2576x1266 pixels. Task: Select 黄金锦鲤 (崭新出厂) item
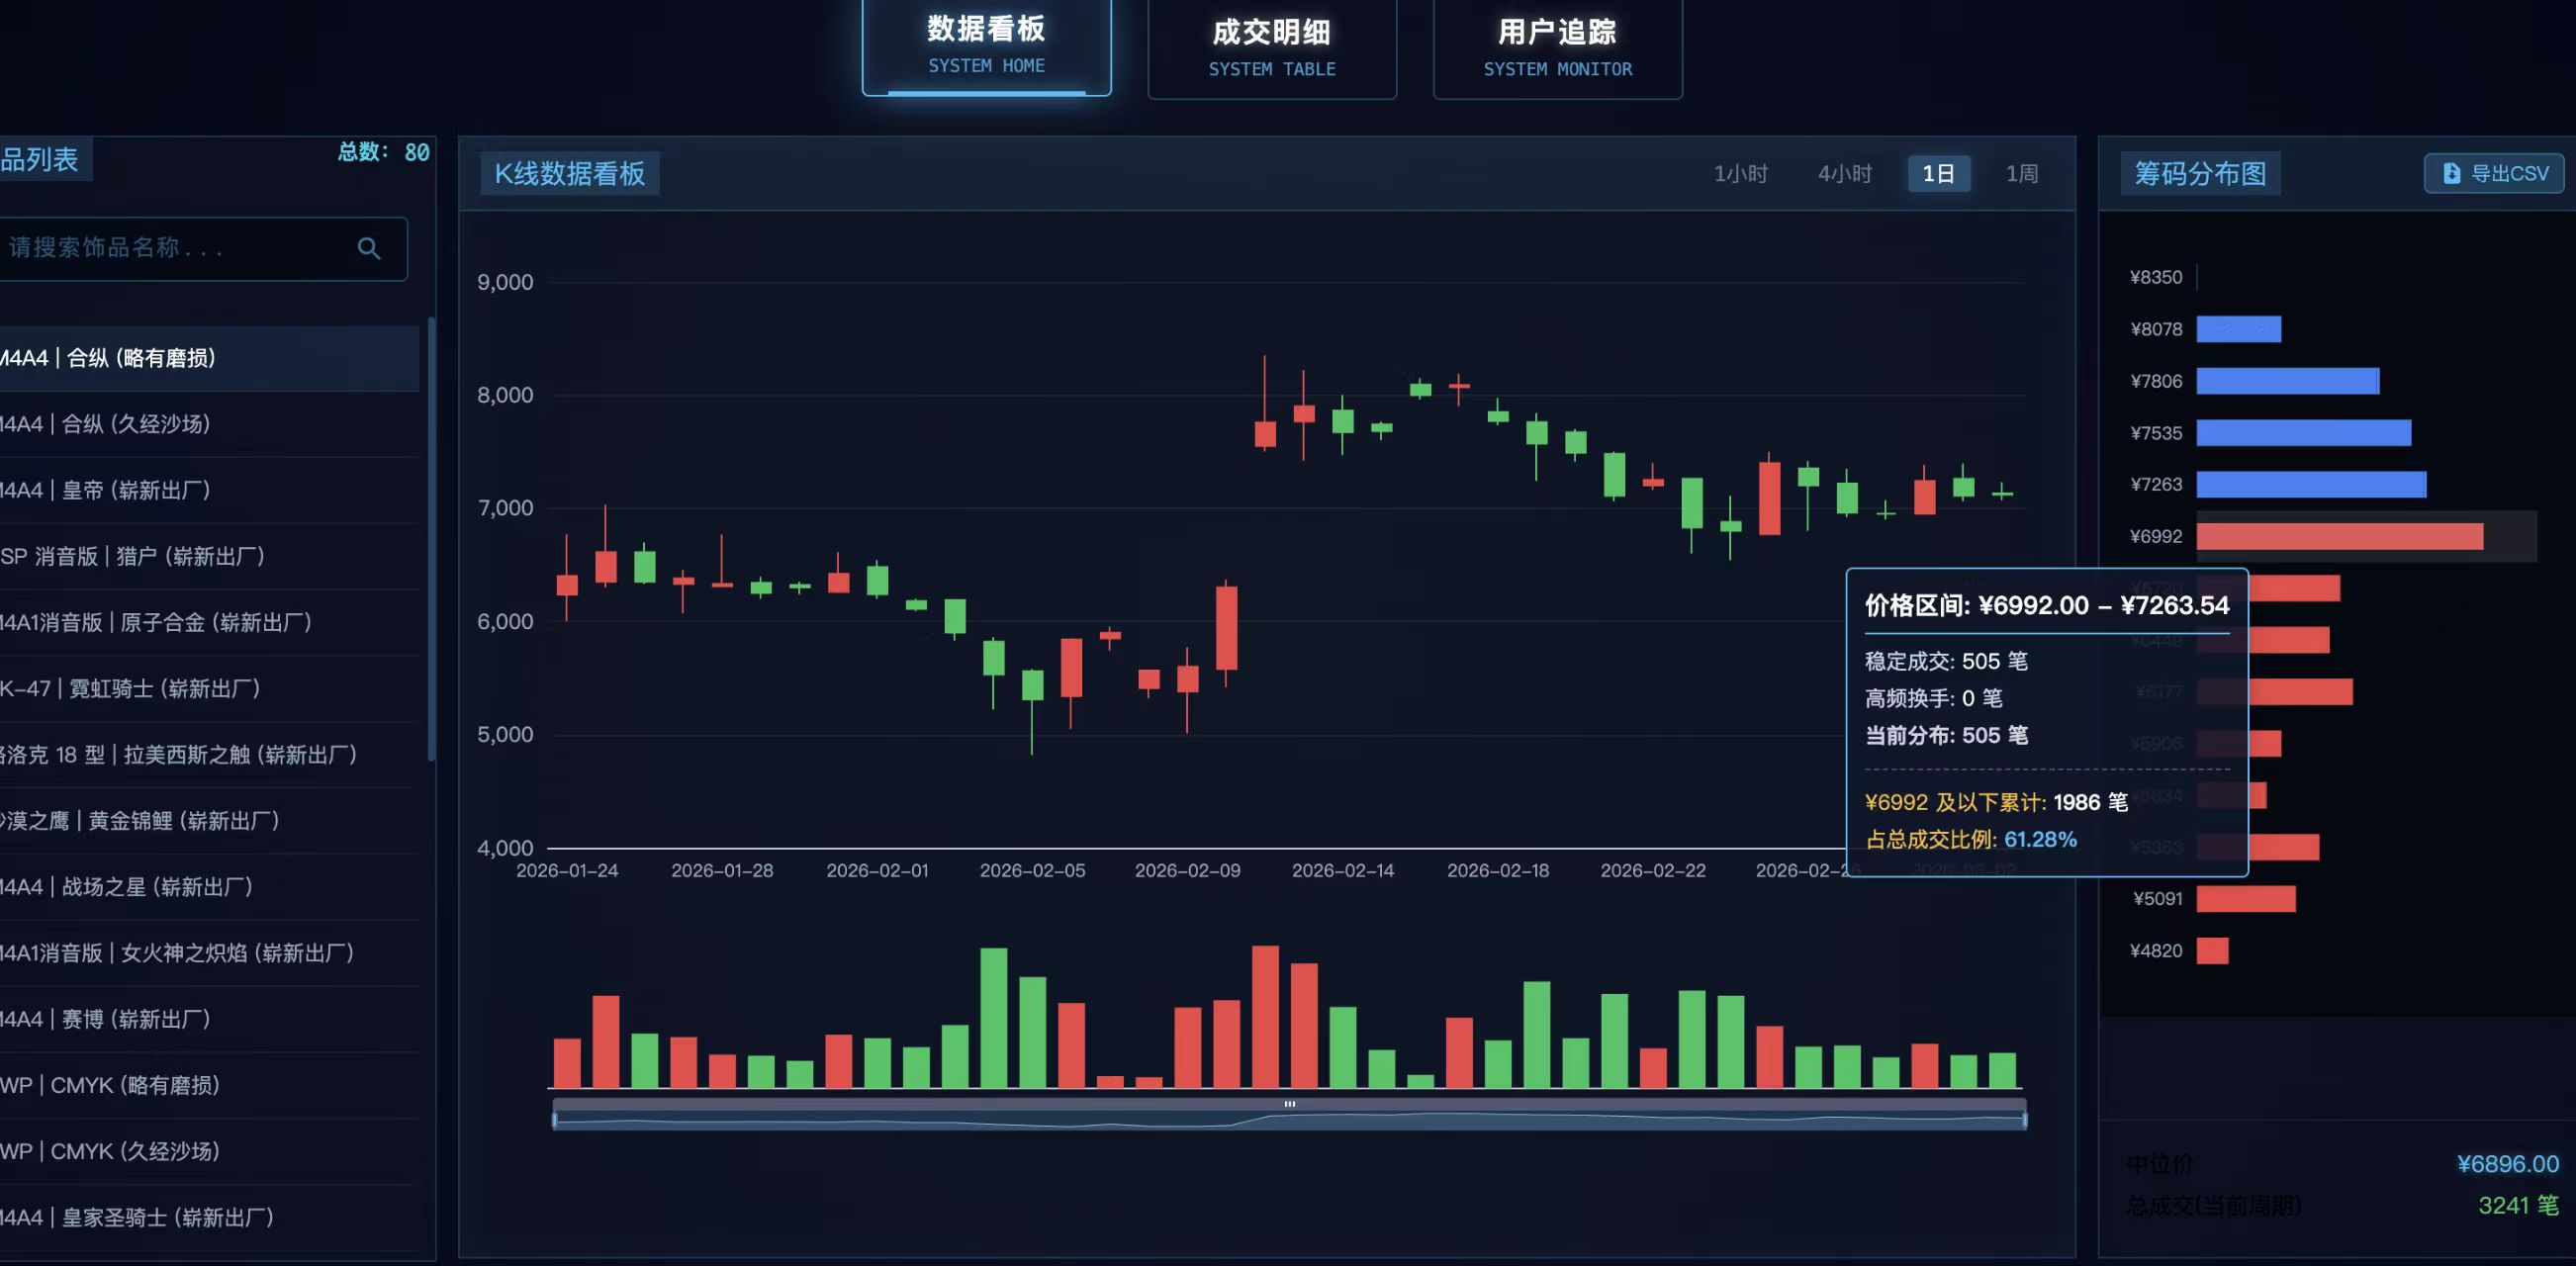point(209,820)
